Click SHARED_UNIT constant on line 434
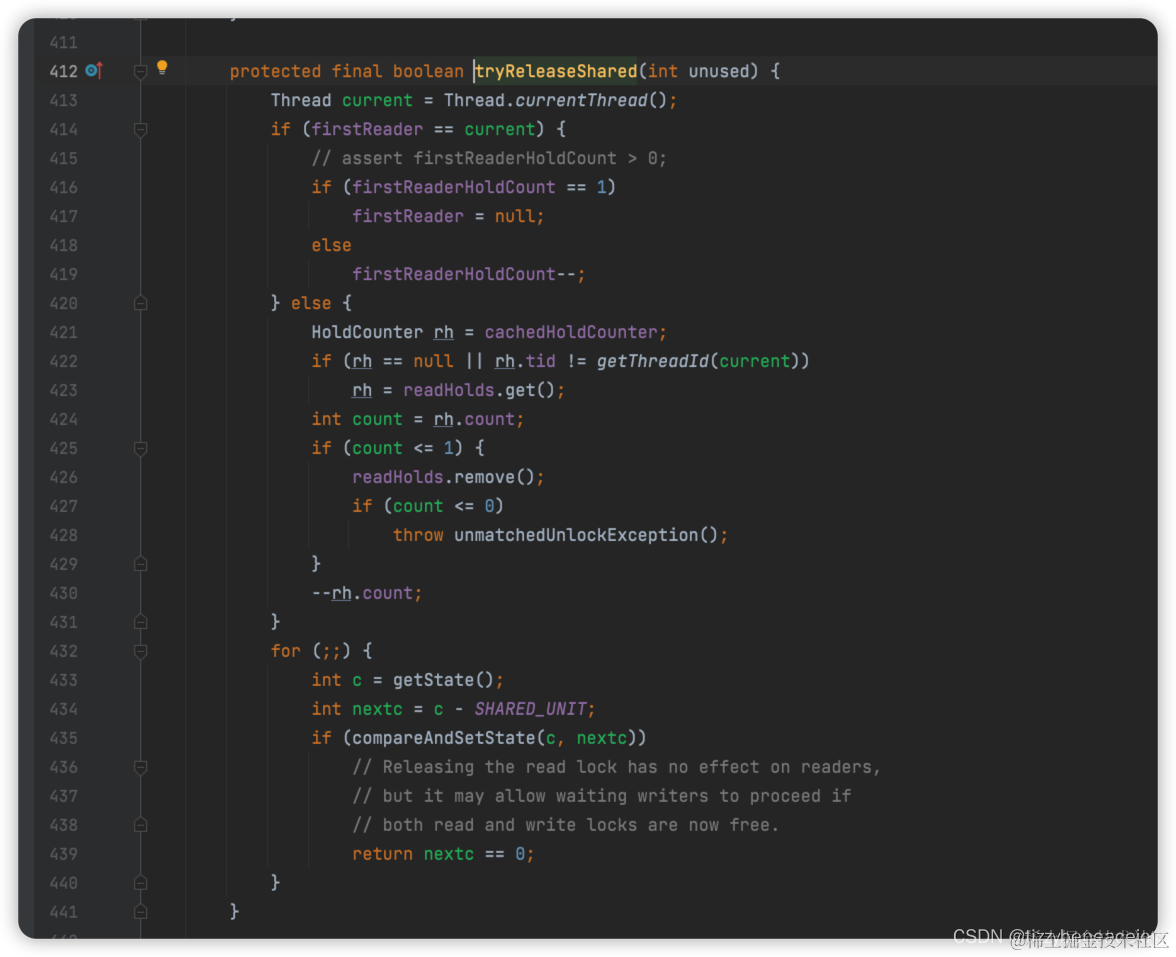Screen dimensions: 1176x957 (530, 710)
